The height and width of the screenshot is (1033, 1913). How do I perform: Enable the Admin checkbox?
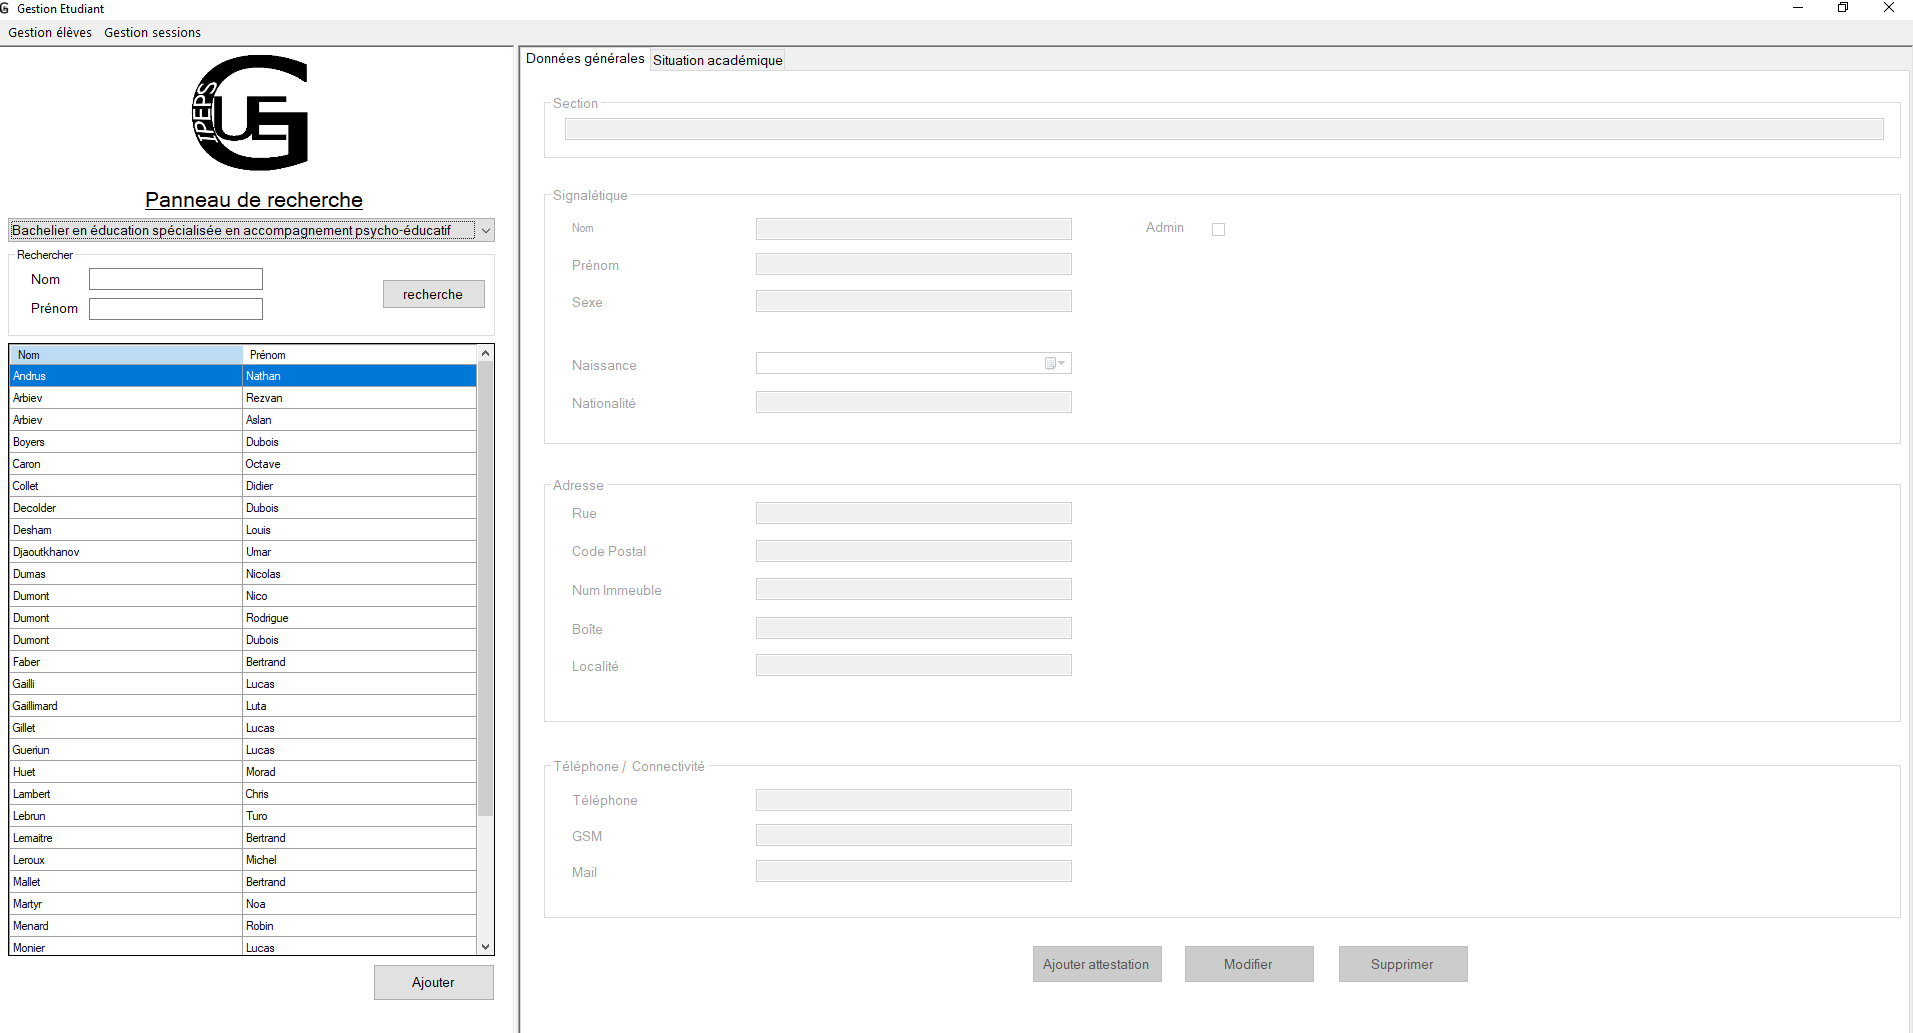[1218, 228]
